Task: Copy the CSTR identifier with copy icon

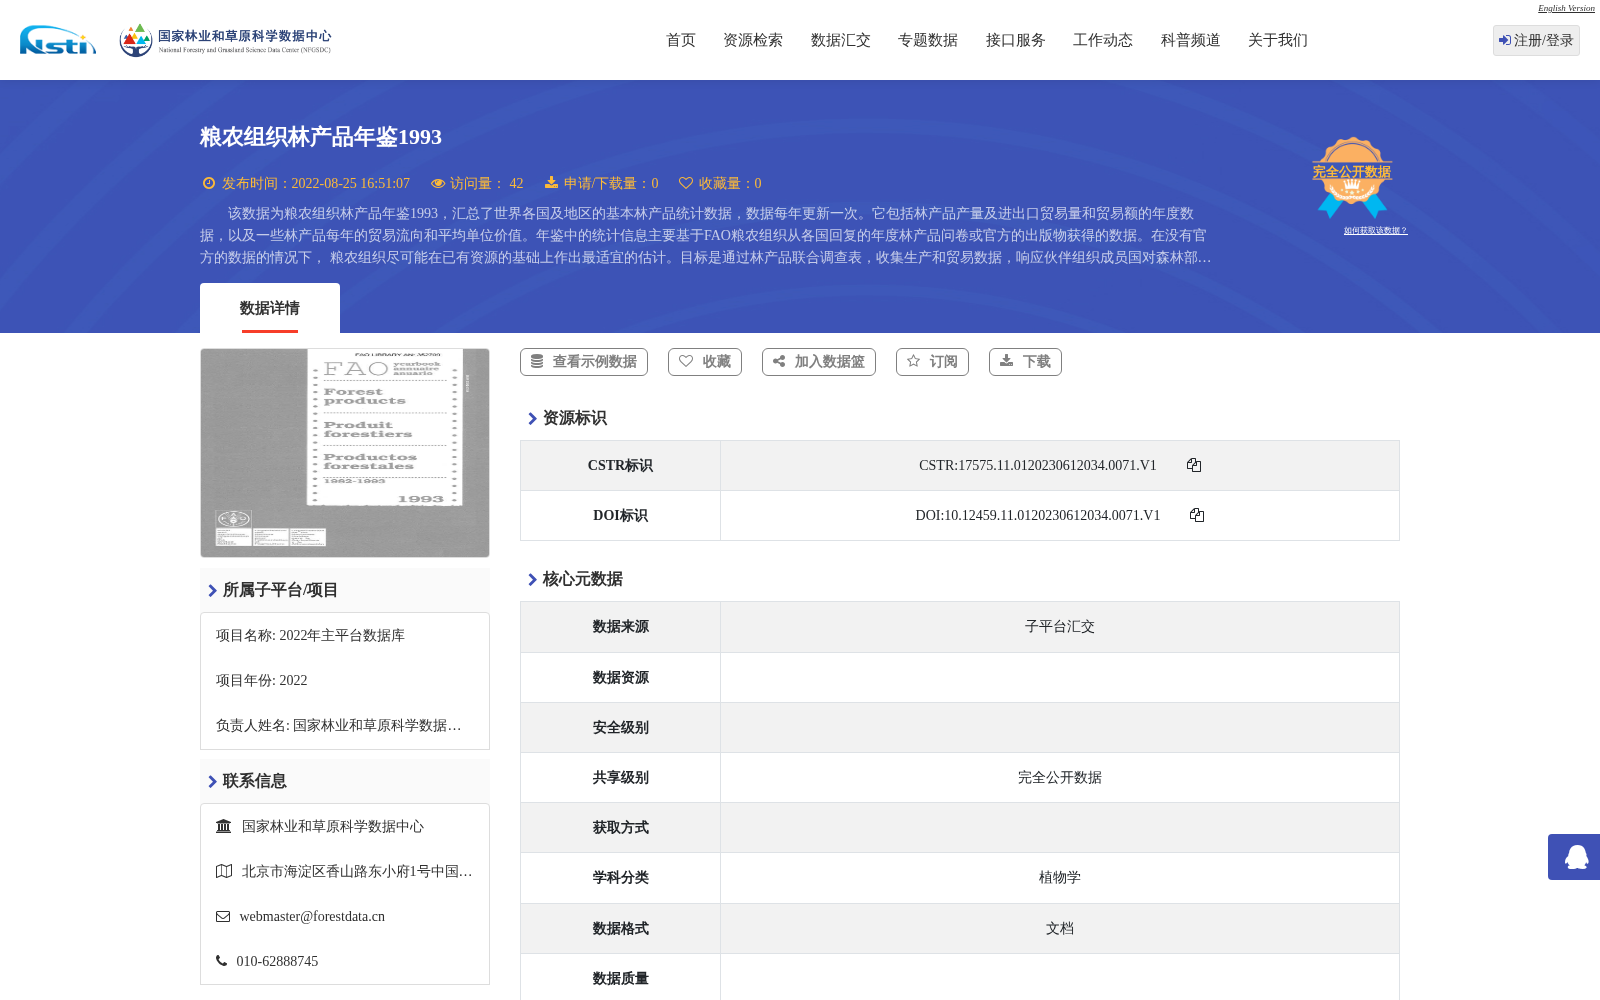Action: coord(1194,465)
